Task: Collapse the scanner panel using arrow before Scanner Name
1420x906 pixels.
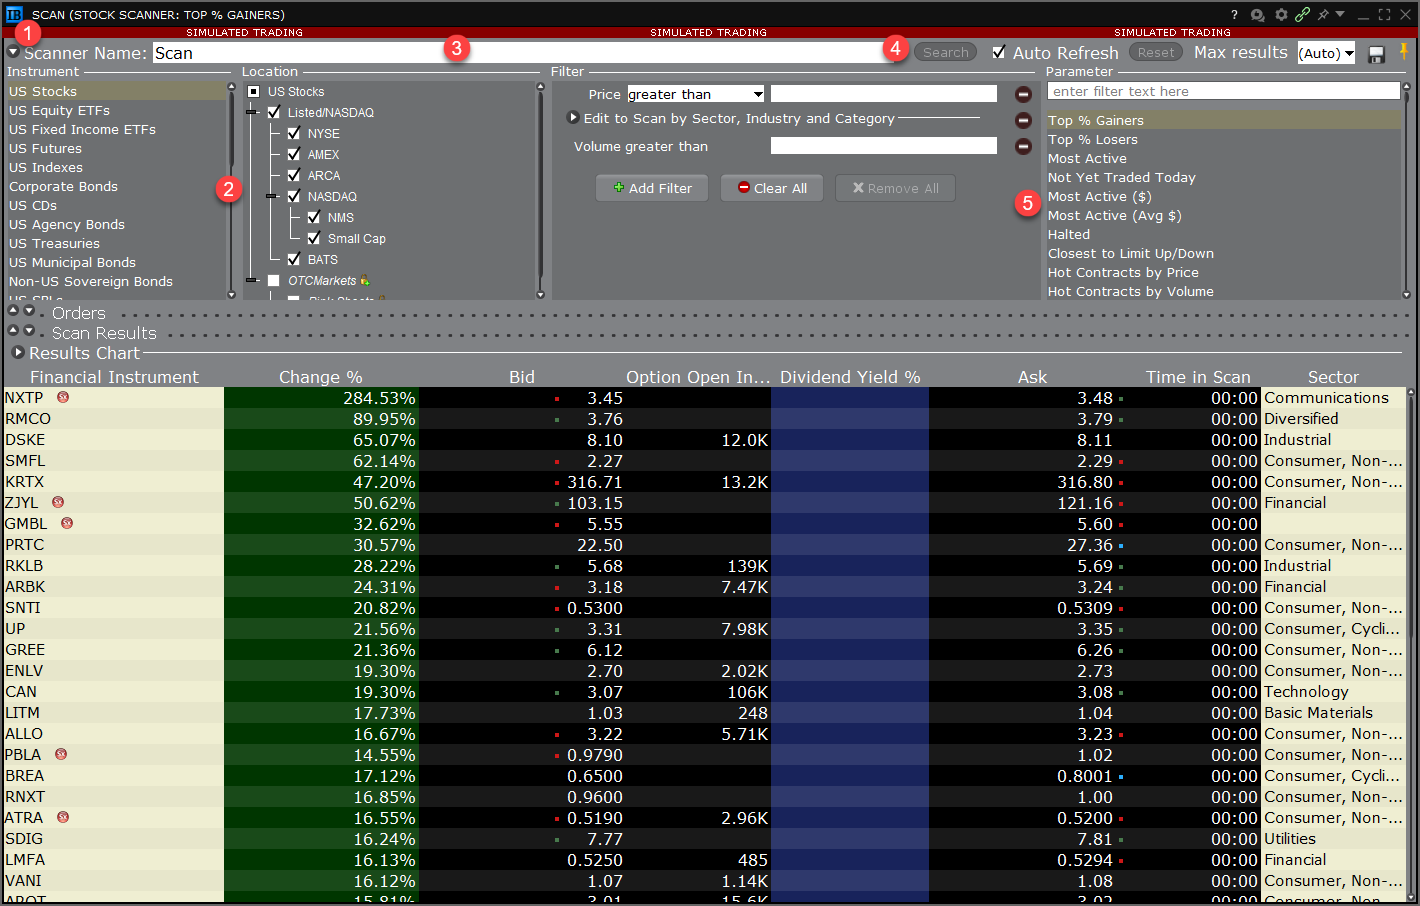Action: click(x=14, y=52)
